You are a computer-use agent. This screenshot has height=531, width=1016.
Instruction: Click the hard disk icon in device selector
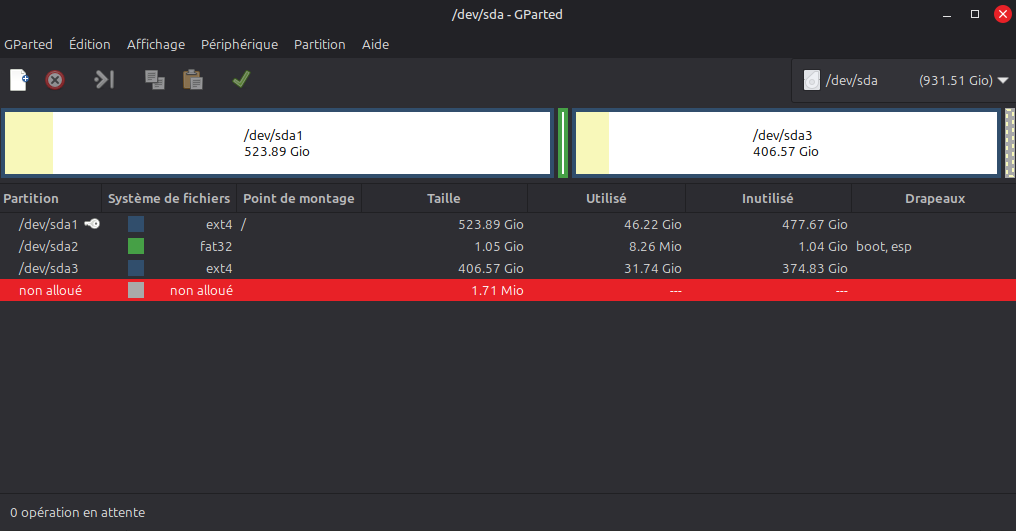[x=812, y=80]
